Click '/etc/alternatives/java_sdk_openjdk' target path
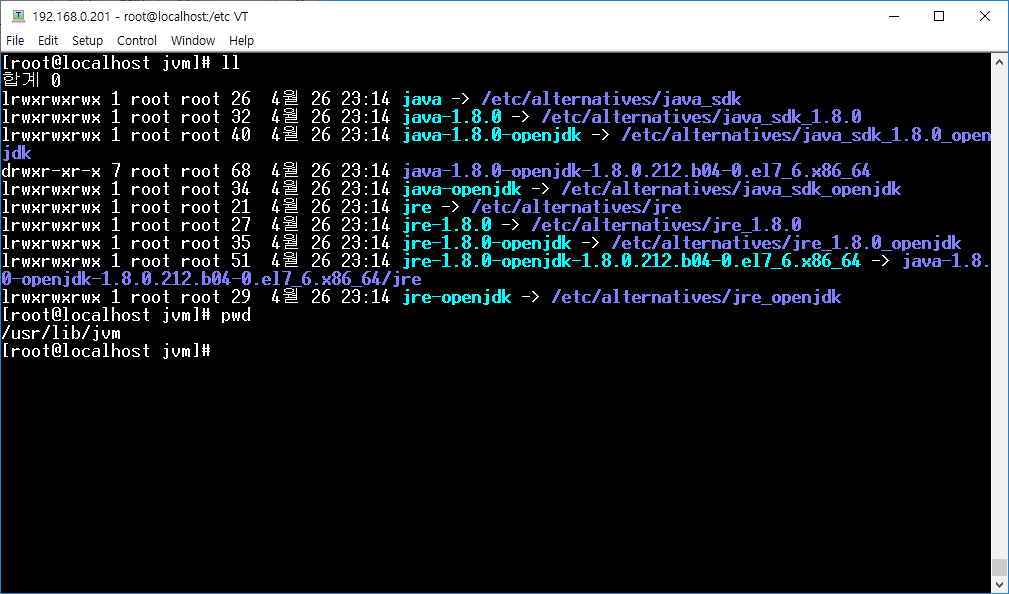The height and width of the screenshot is (594, 1009). tap(731, 189)
